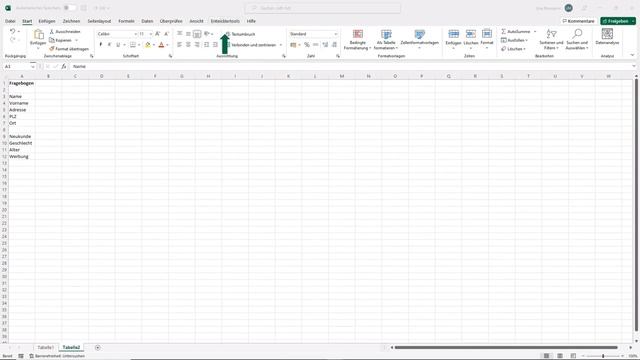The height and width of the screenshot is (360, 640).
Task: Apply the red font color A
Action: 161,44
